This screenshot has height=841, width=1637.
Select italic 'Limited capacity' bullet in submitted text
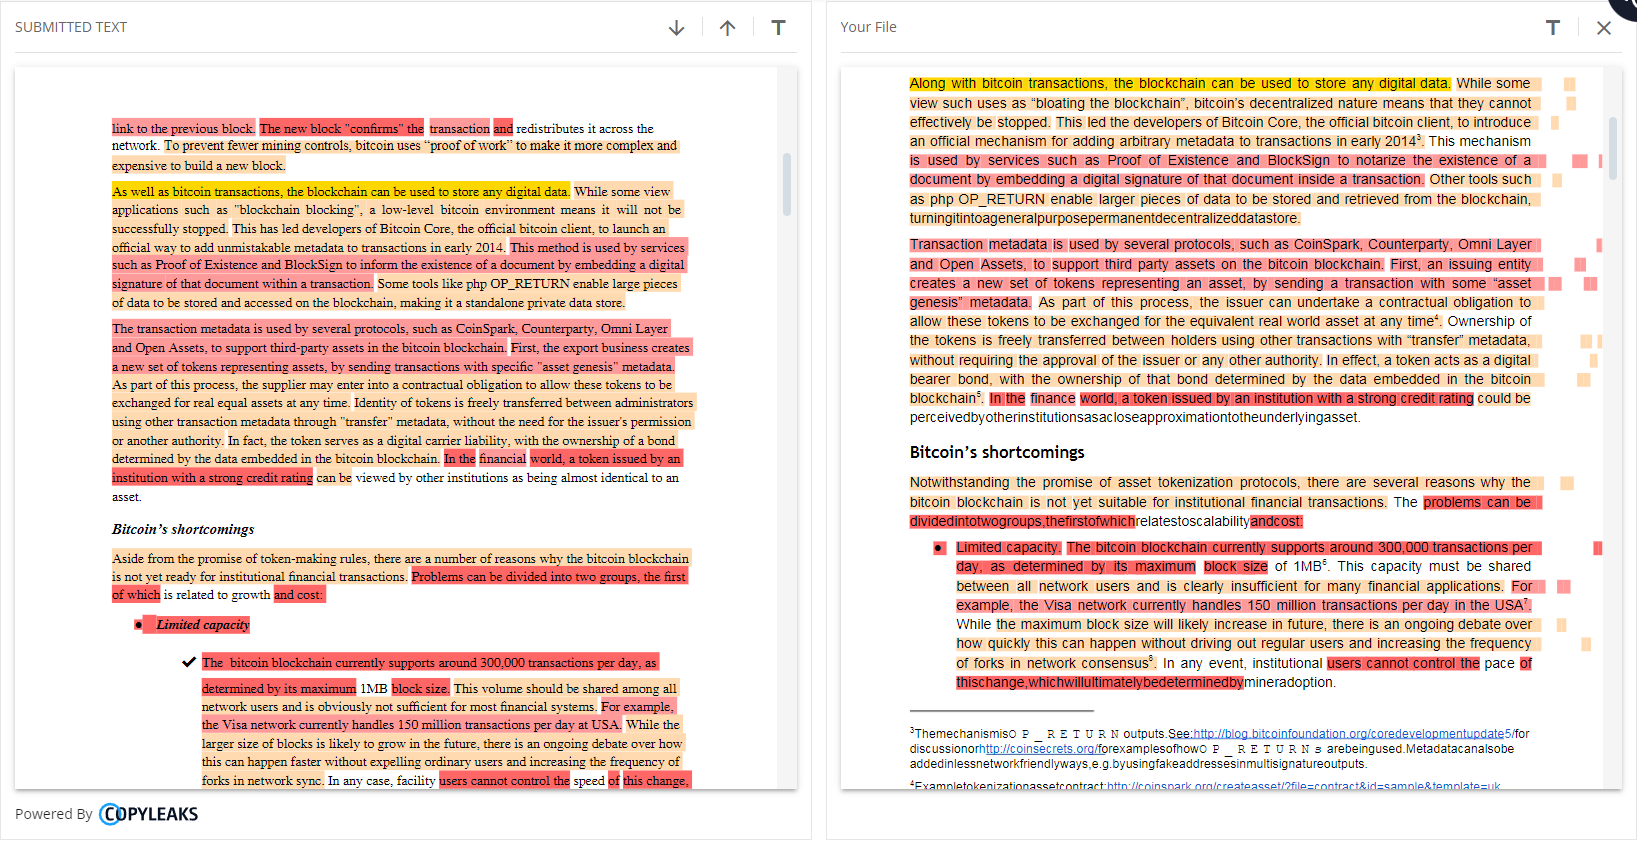pyautogui.click(x=203, y=625)
